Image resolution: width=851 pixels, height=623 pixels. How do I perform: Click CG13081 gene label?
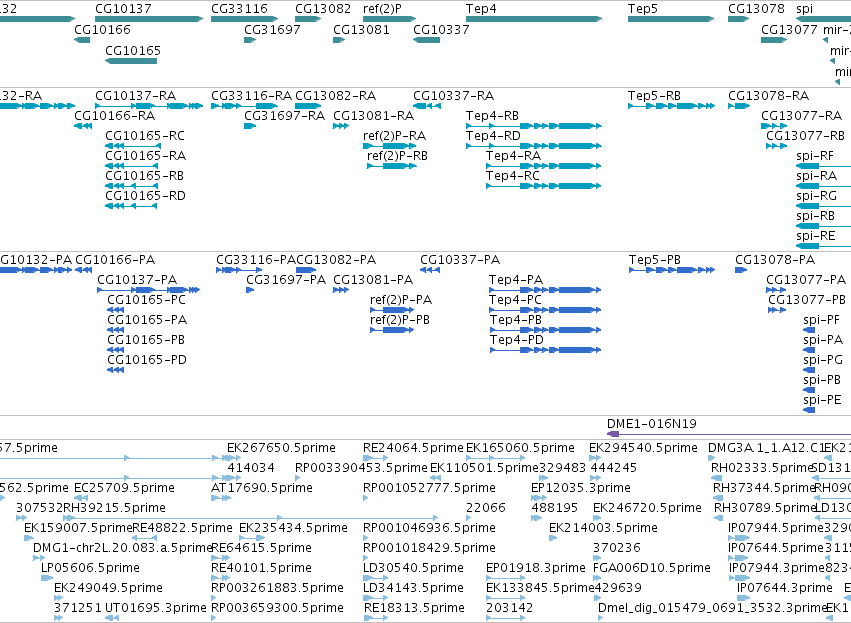tap(361, 29)
